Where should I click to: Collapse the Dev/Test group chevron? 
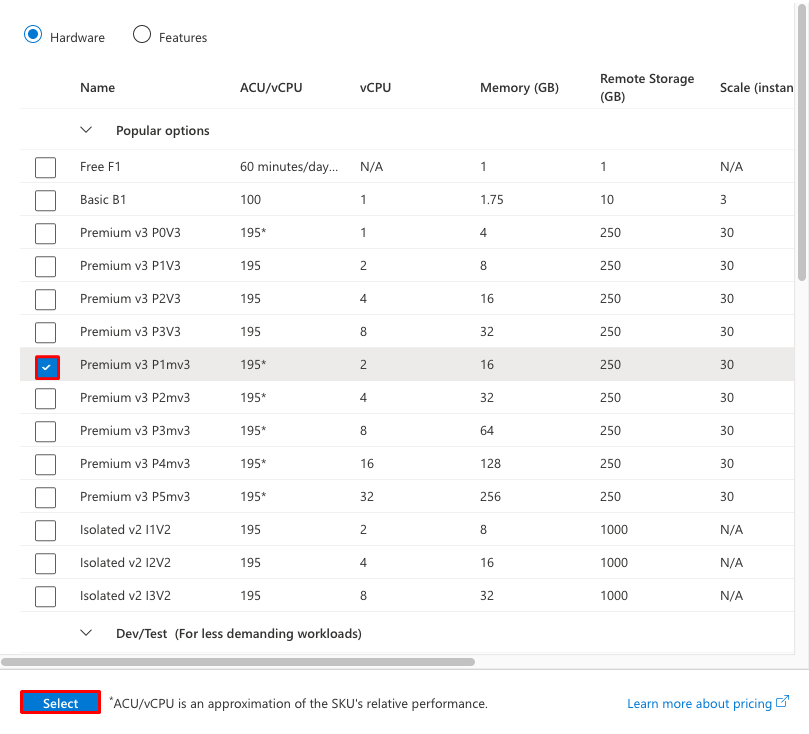[x=87, y=633]
